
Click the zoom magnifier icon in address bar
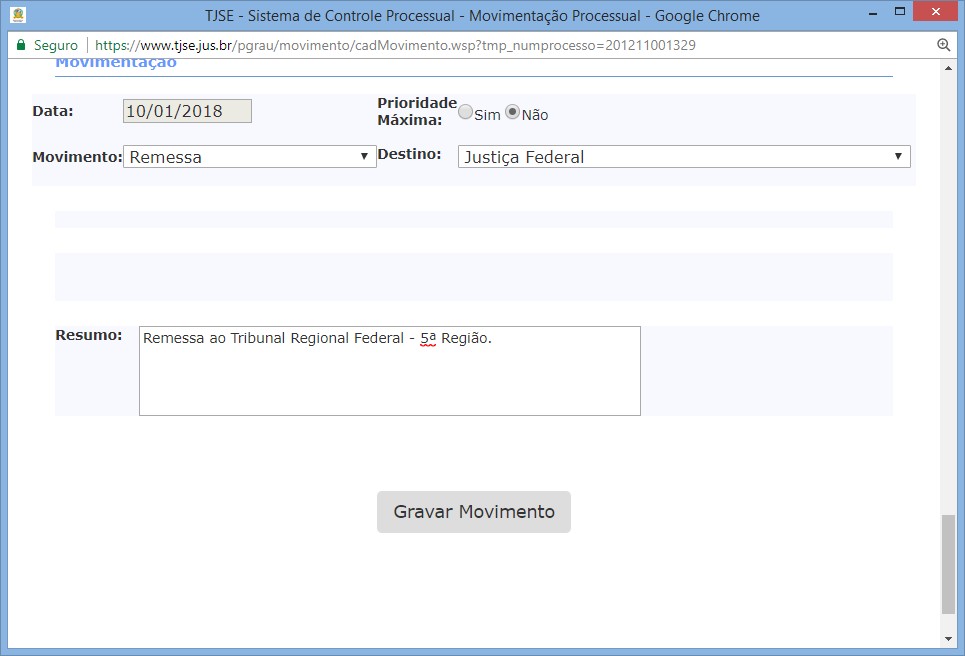[943, 45]
